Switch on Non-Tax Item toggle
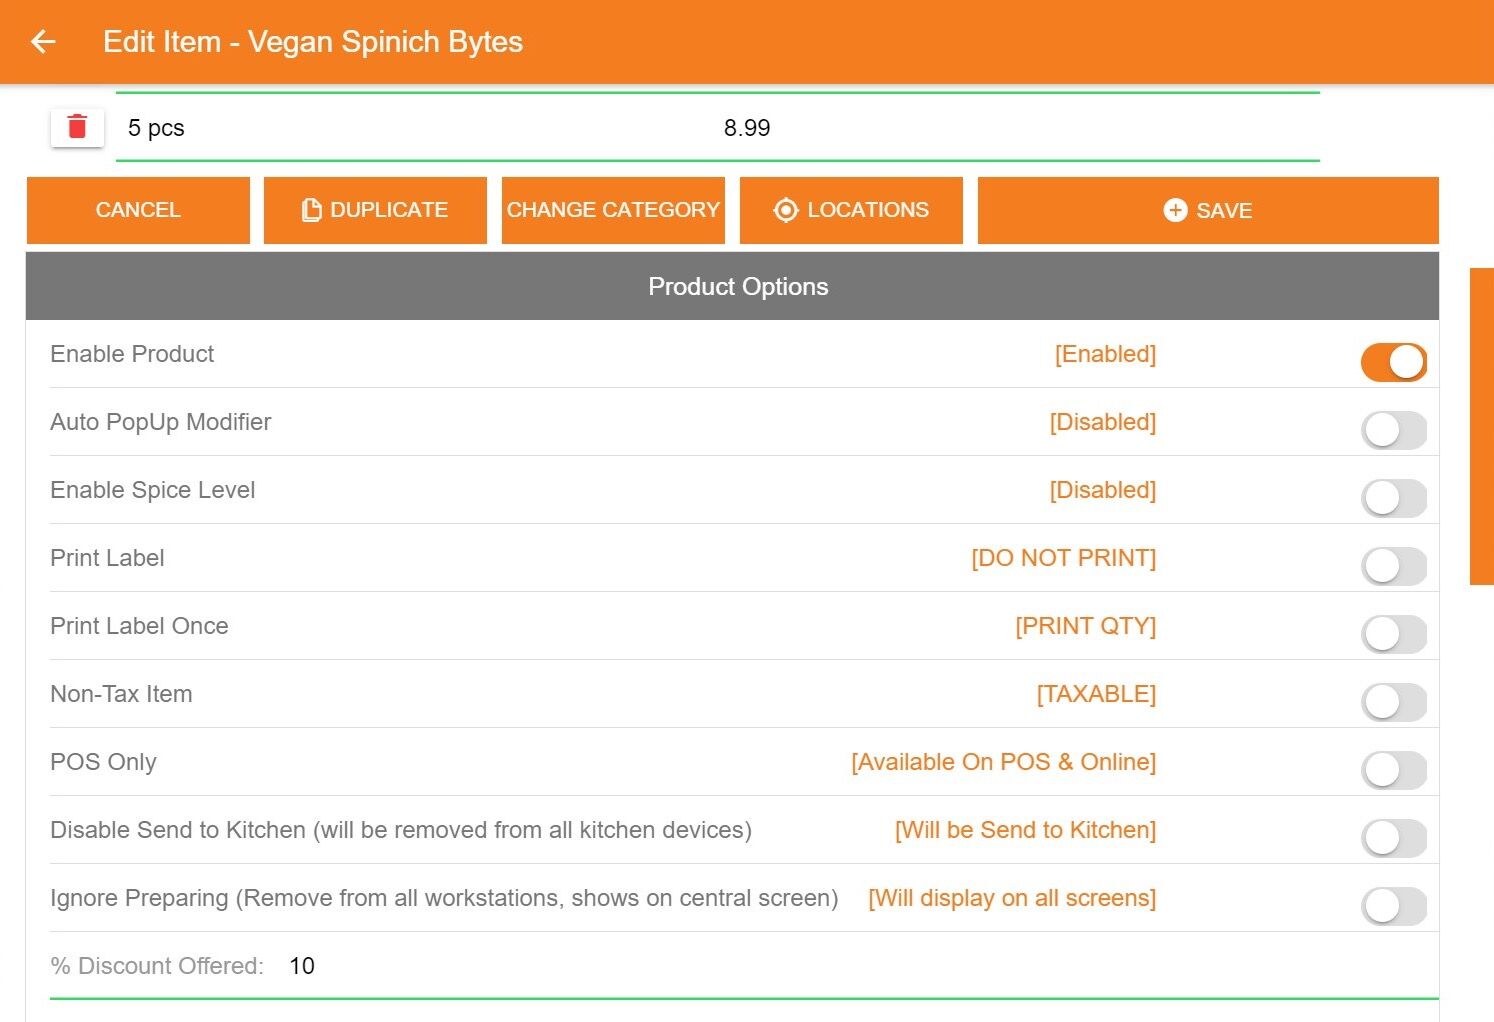1494x1022 pixels. click(1394, 702)
